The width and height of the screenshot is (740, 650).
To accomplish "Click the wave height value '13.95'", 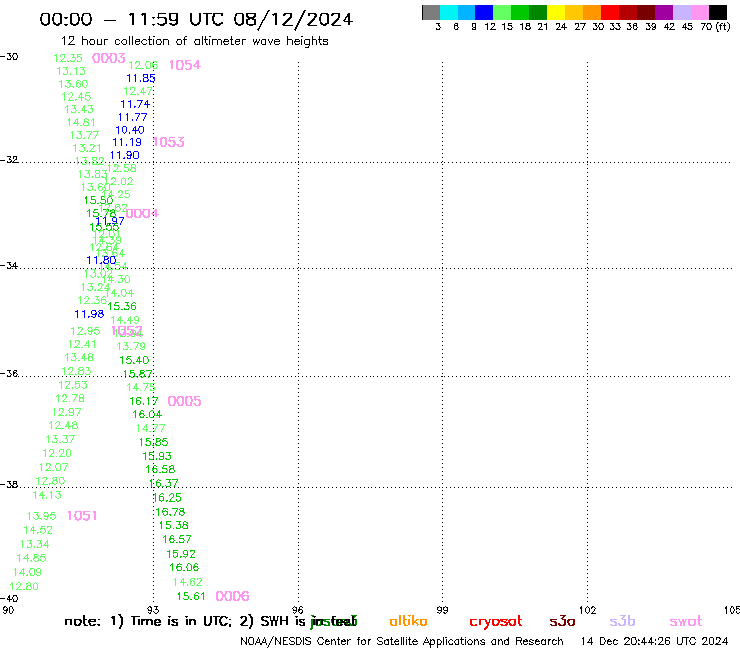I will coord(42,516).
